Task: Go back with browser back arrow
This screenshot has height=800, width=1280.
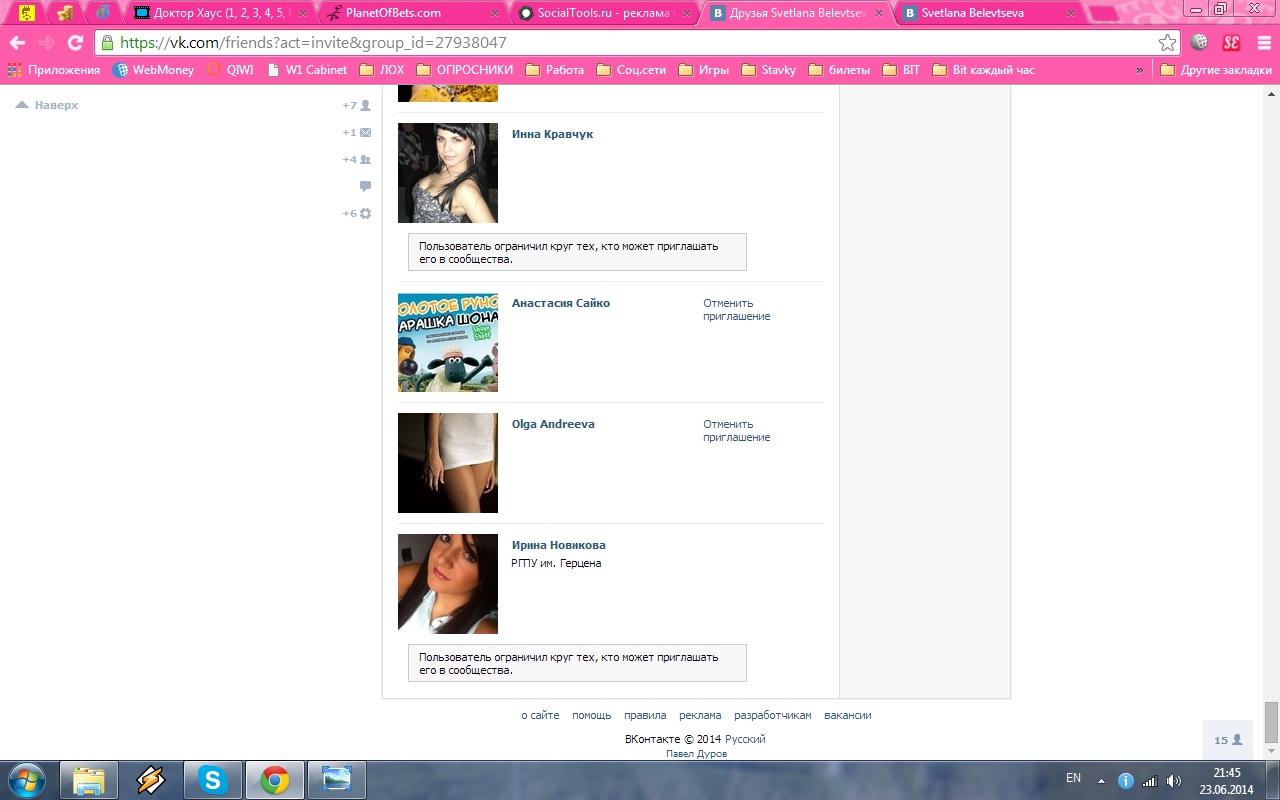Action: (x=17, y=43)
